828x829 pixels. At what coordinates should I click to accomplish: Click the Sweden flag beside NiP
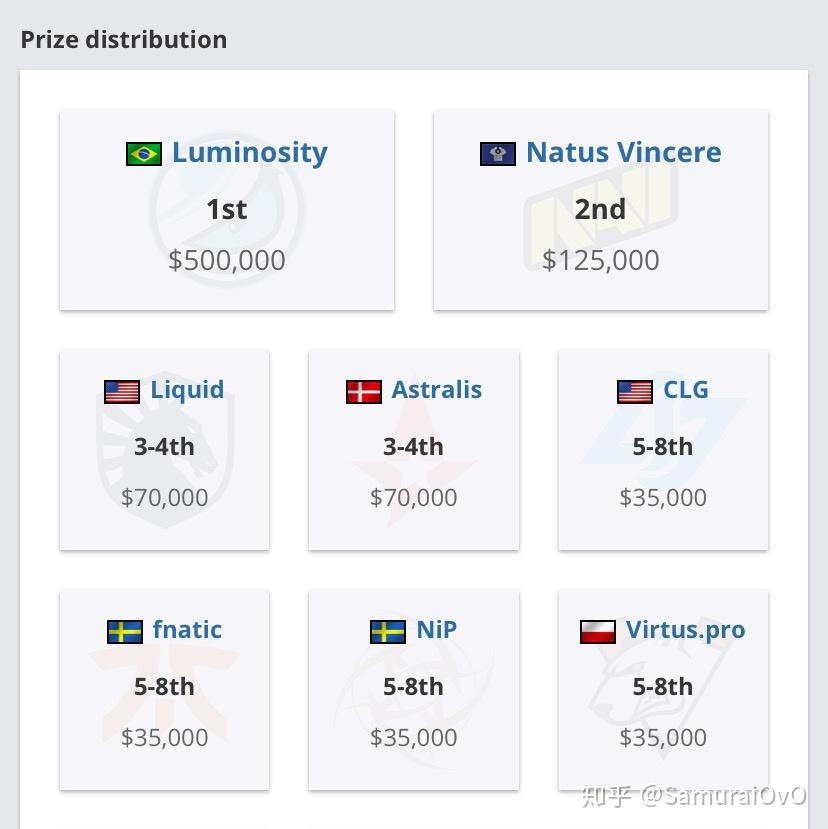388,631
